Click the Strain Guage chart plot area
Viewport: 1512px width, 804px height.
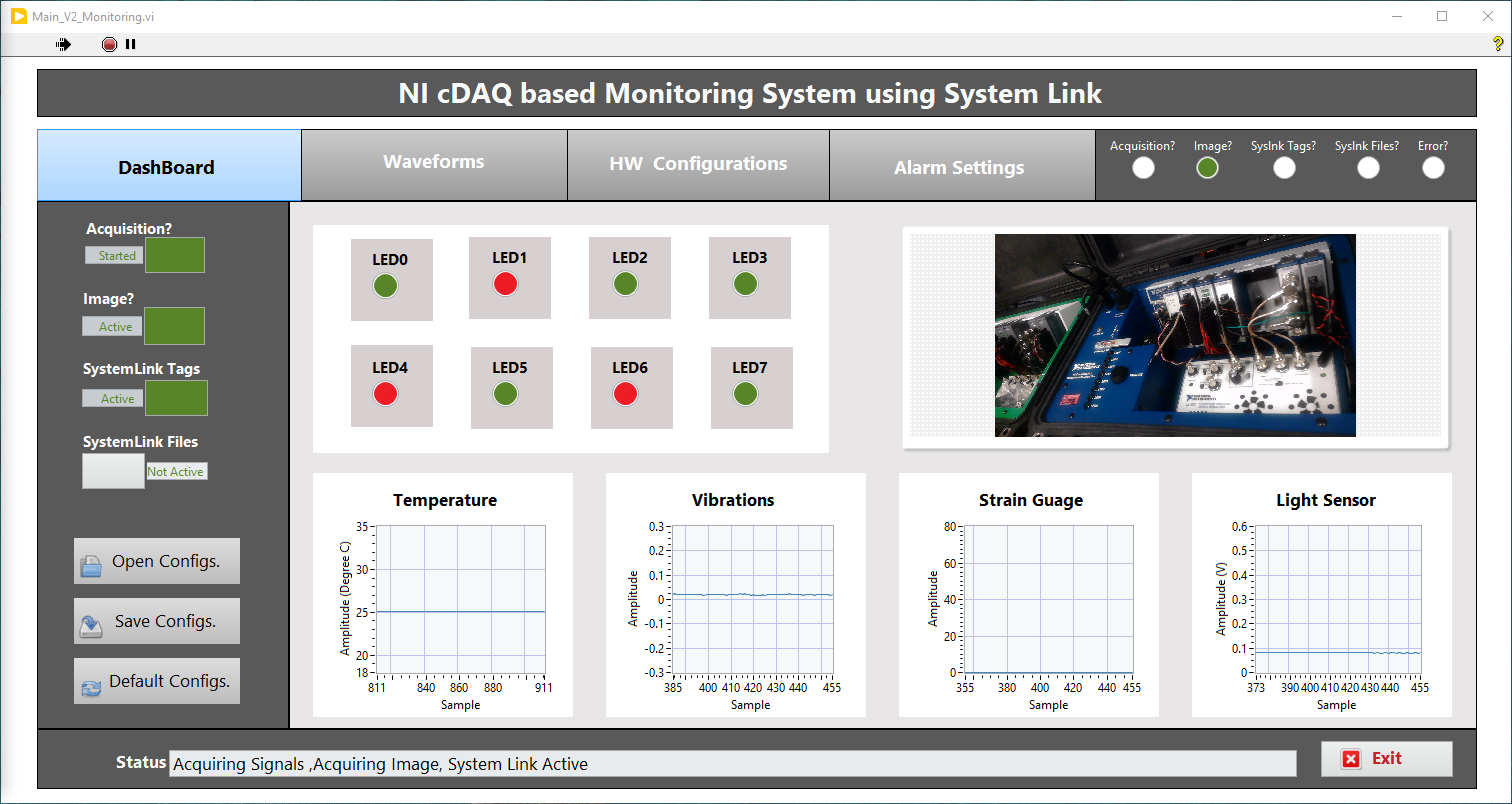1047,599
